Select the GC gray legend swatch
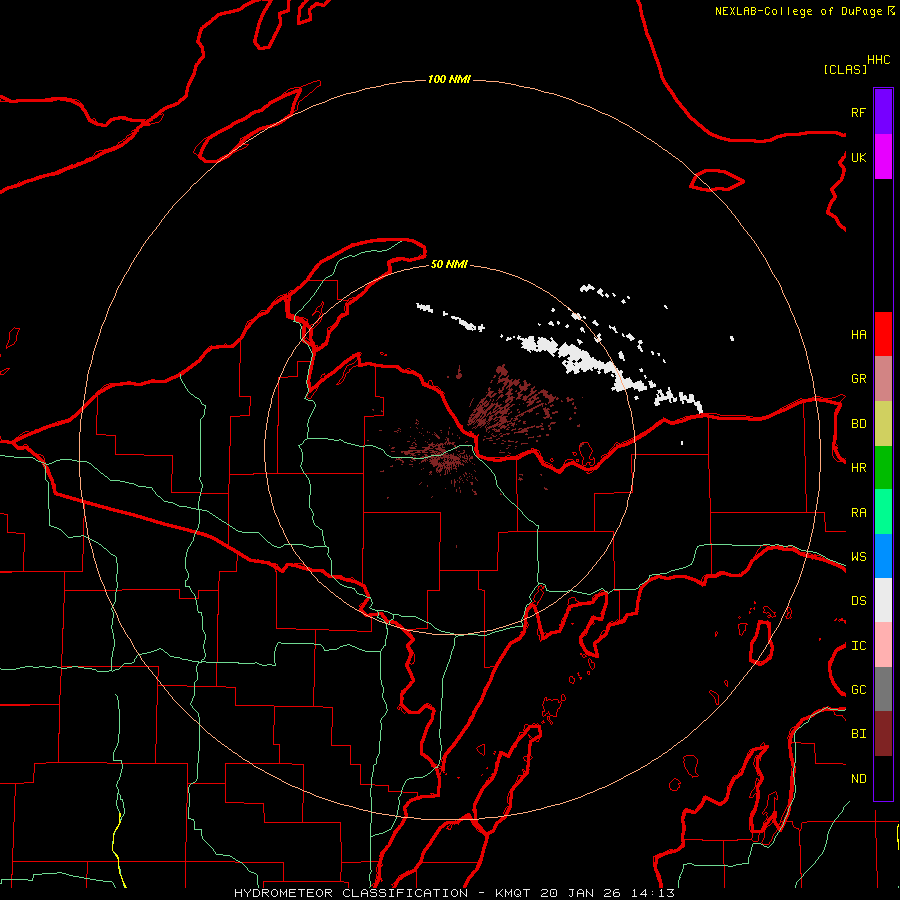 883,689
